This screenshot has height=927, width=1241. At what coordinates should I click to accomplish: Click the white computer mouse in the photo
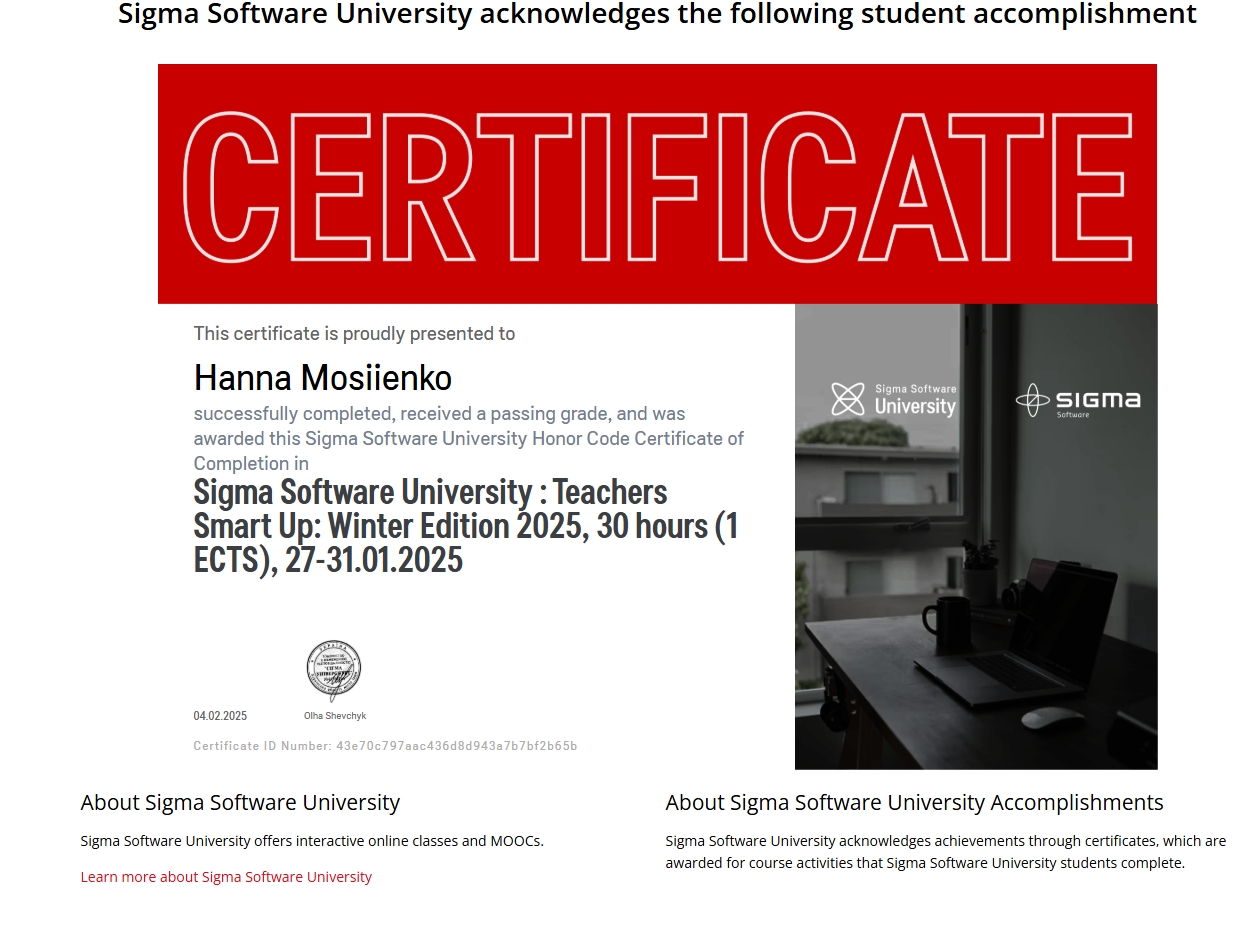pos(1052,717)
